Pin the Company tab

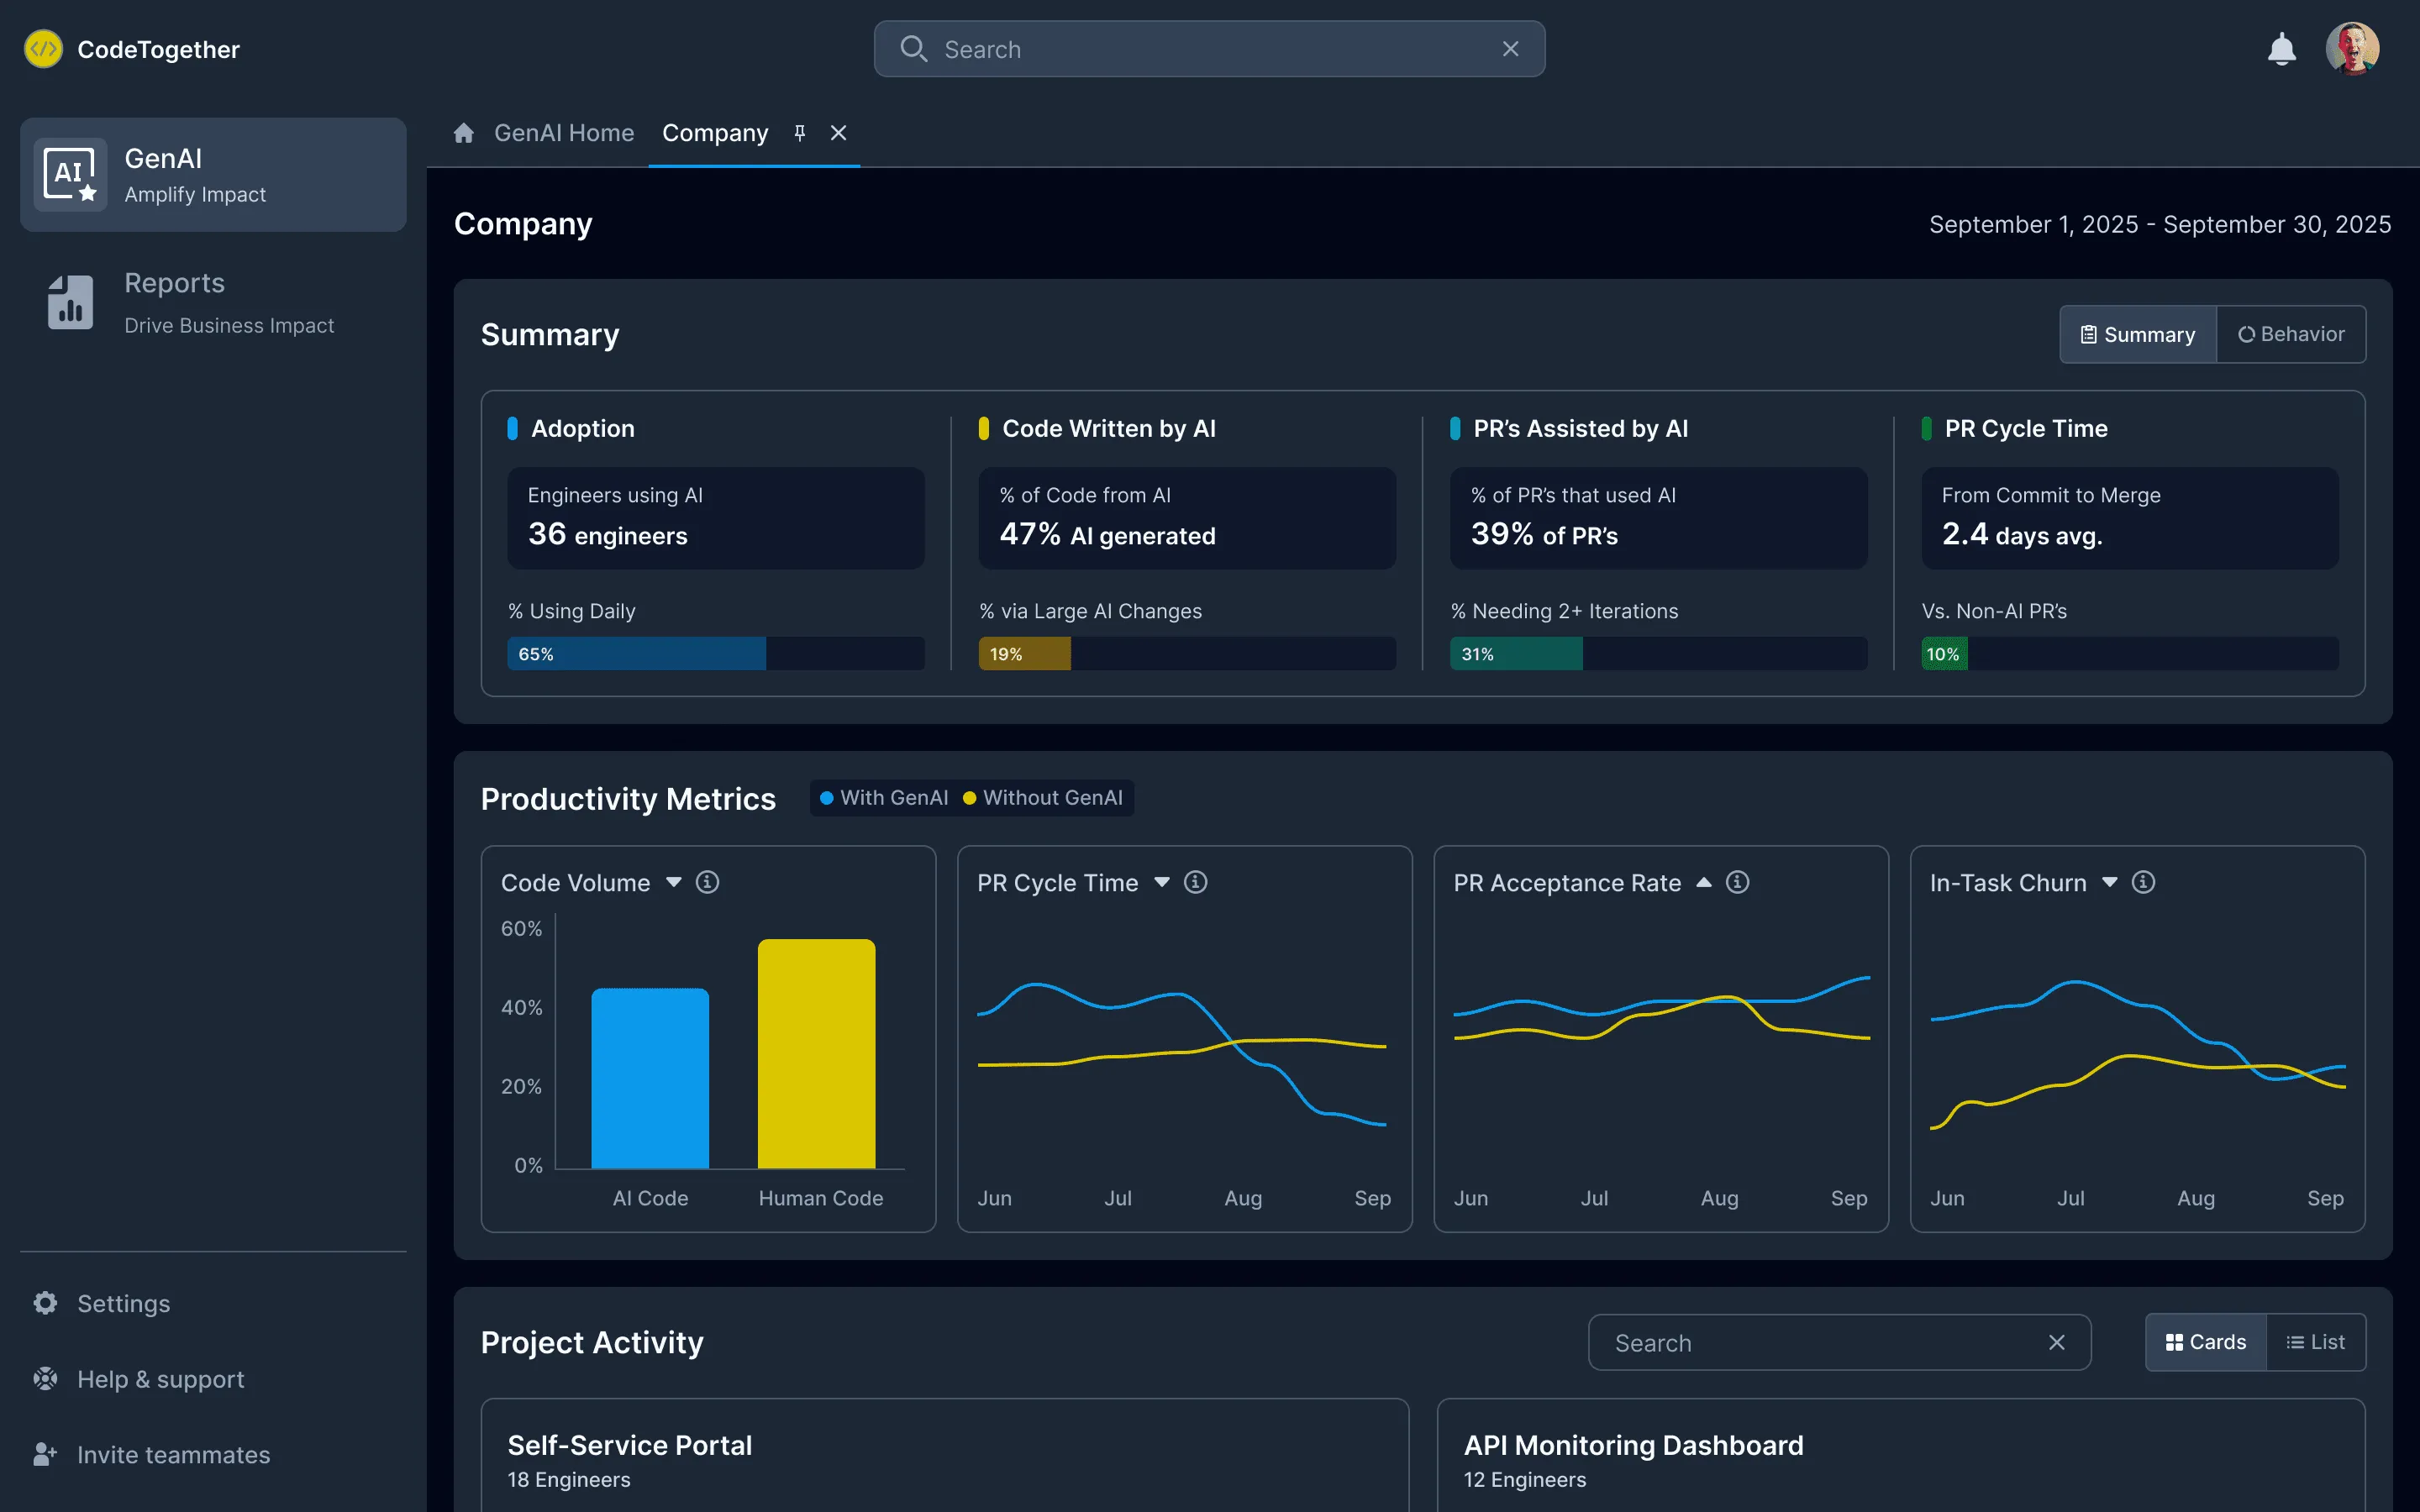click(799, 133)
